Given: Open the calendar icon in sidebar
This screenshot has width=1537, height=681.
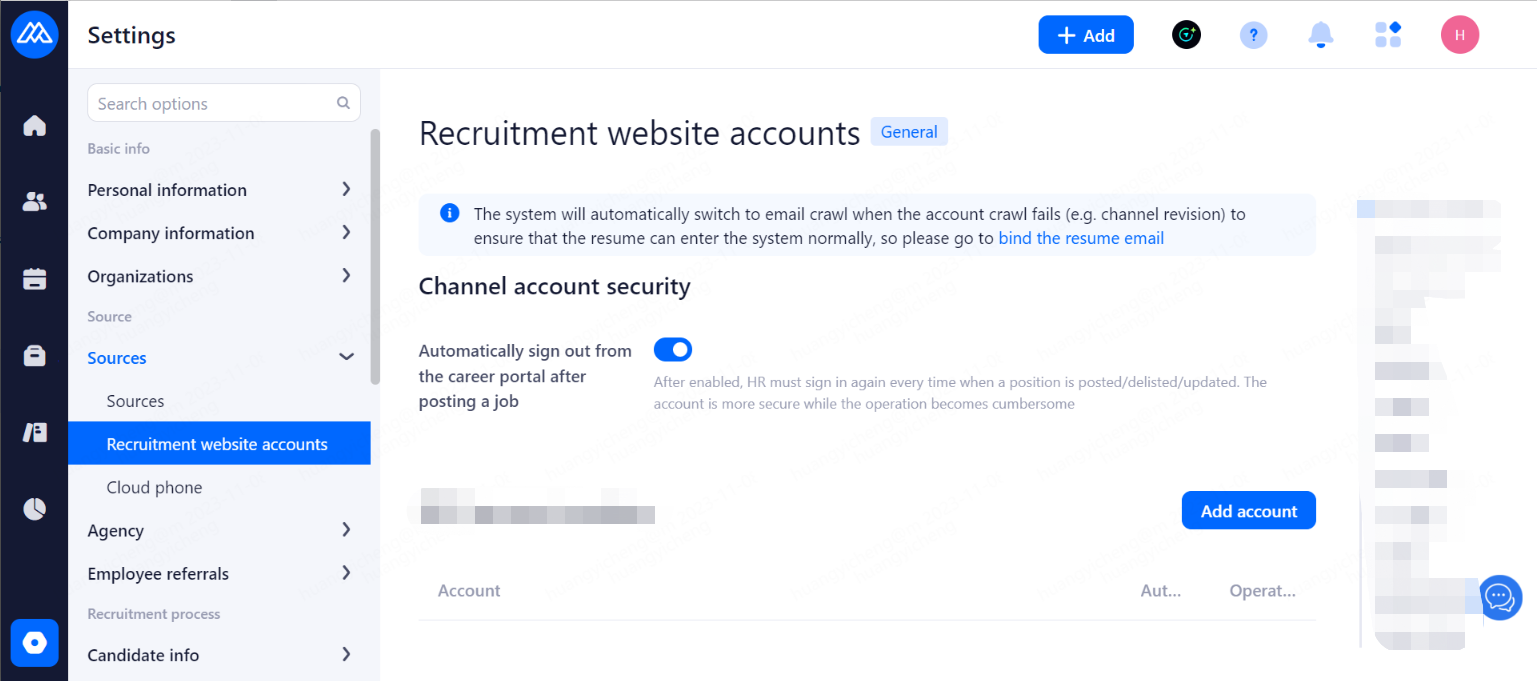Looking at the screenshot, I should pyautogui.click(x=35, y=279).
